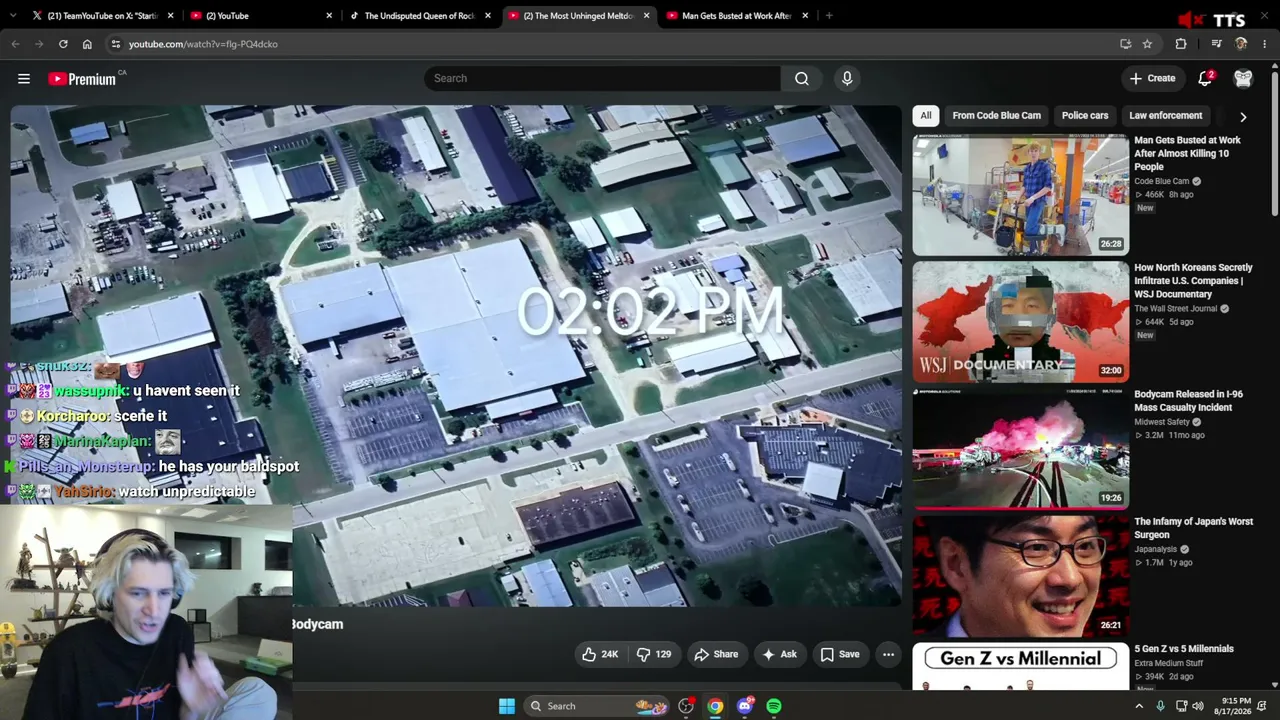Screen dimensions: 1280x720
Task: Show hidden system tray icons
Action: pyautogui.click(x=1138, y=706)
